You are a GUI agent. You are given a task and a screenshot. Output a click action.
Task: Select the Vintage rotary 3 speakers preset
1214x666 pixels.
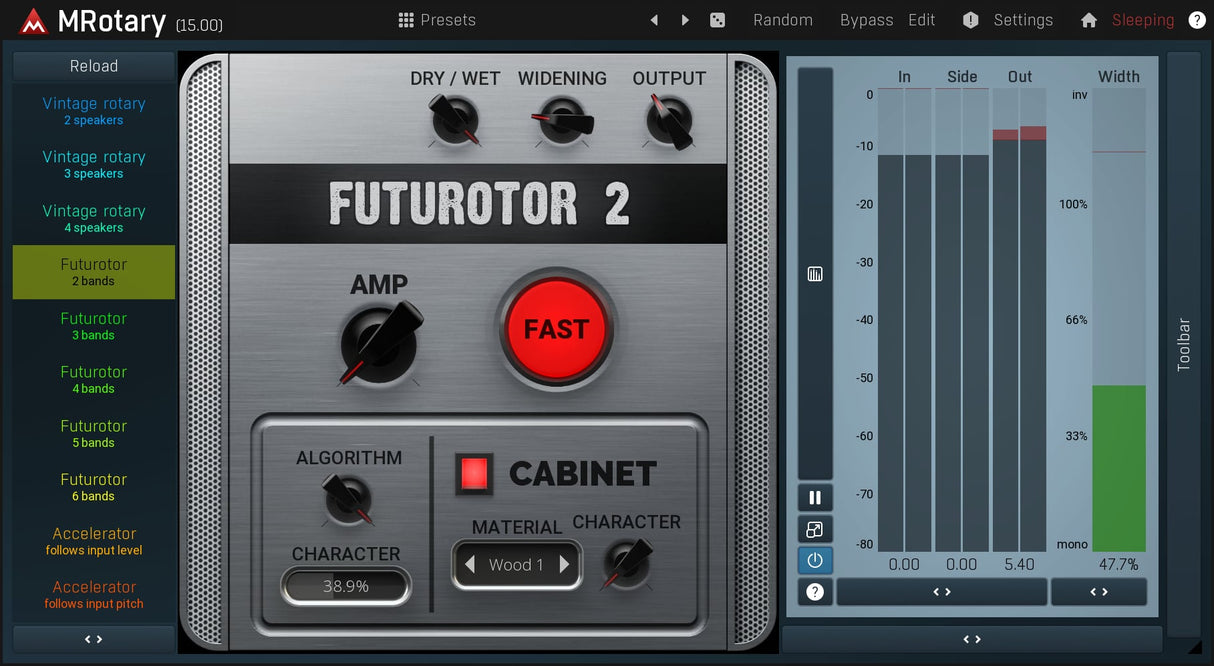tap(94, 164)
